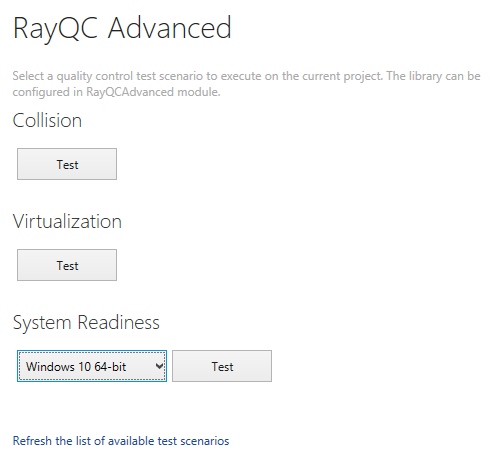The width and height of the screenshot is (490, 454).
Task: Refresh the list of available test scenarios
Action: [121, 441]
